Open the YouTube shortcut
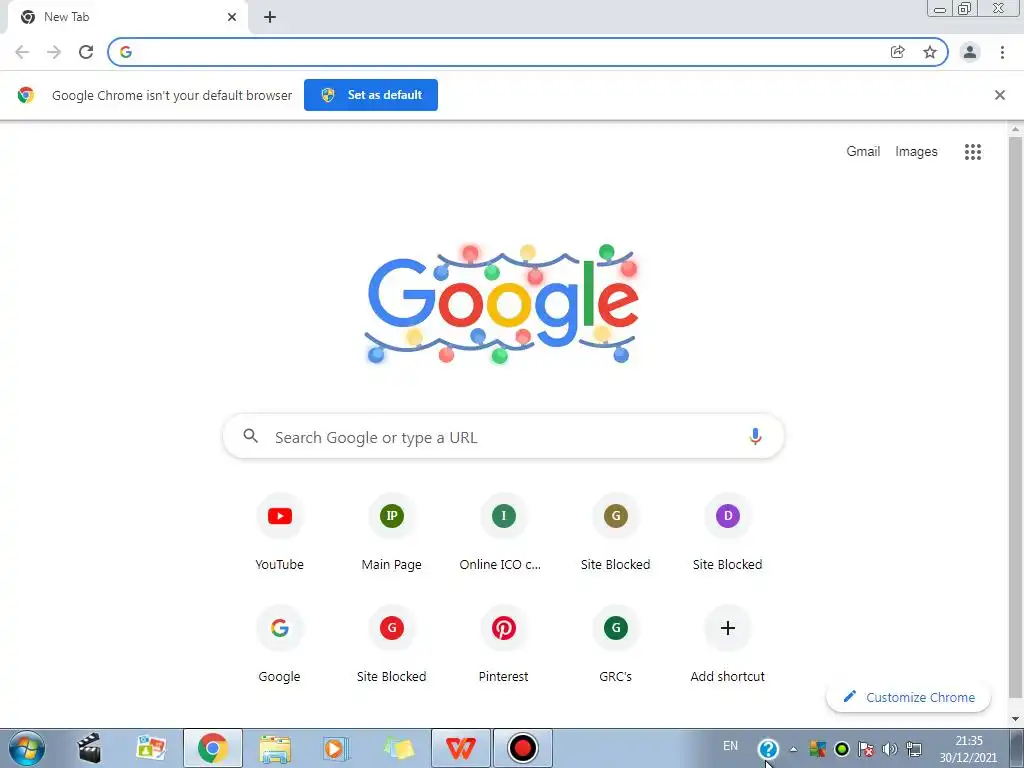 [x=280, y=533]
